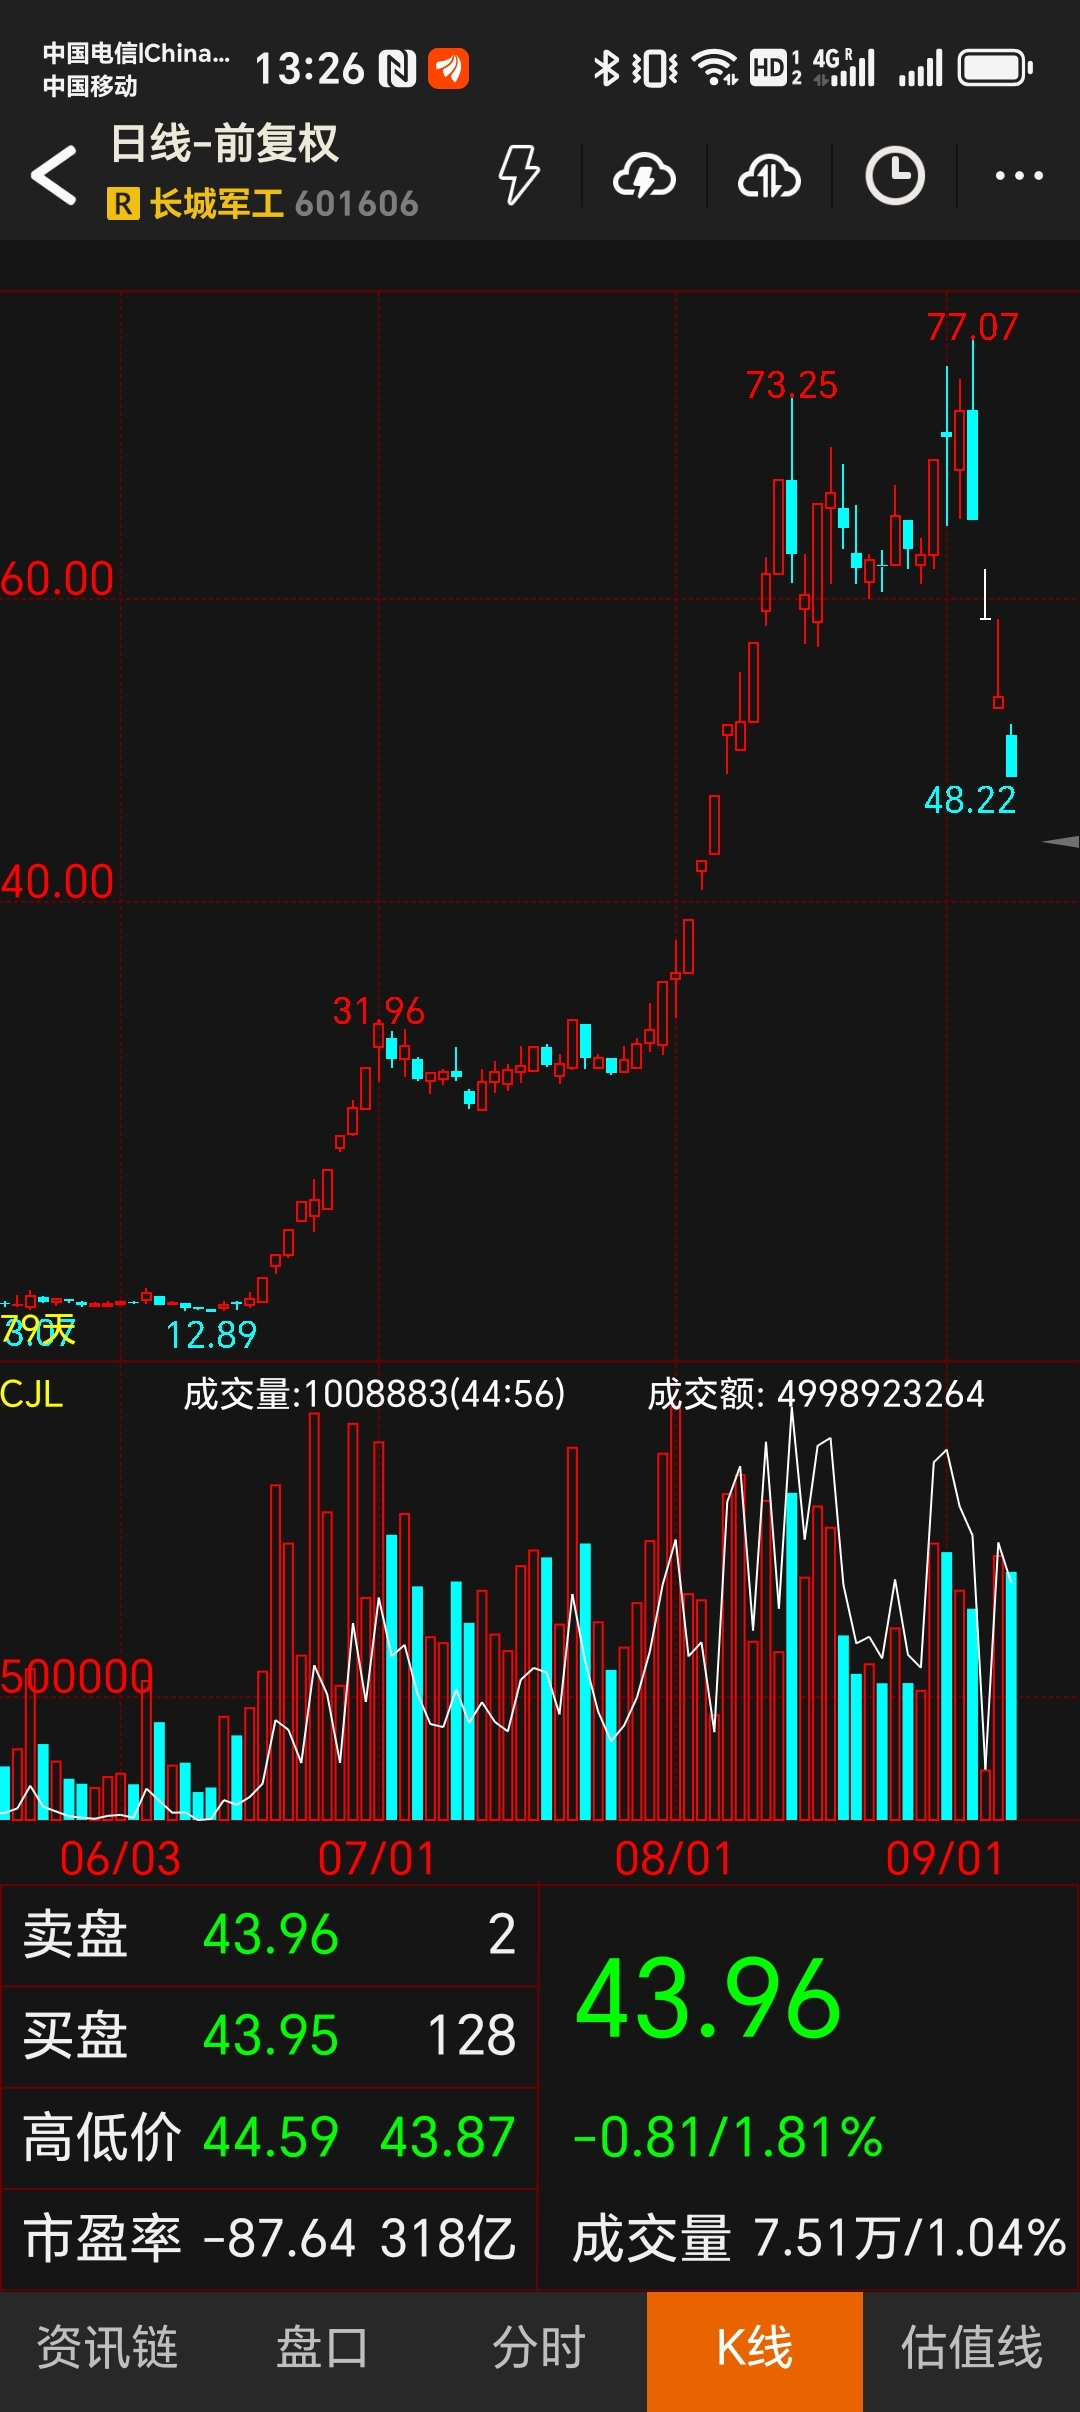Tap the orange app notification icon
Image resolution: width=1080 pixels, height=2412 pixels.
pos(448,69)
